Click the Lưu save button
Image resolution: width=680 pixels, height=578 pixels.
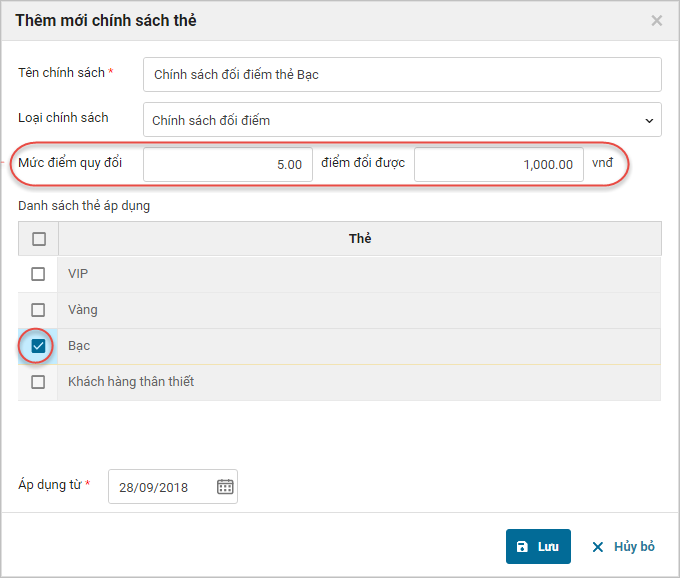[x=538, y=547]
